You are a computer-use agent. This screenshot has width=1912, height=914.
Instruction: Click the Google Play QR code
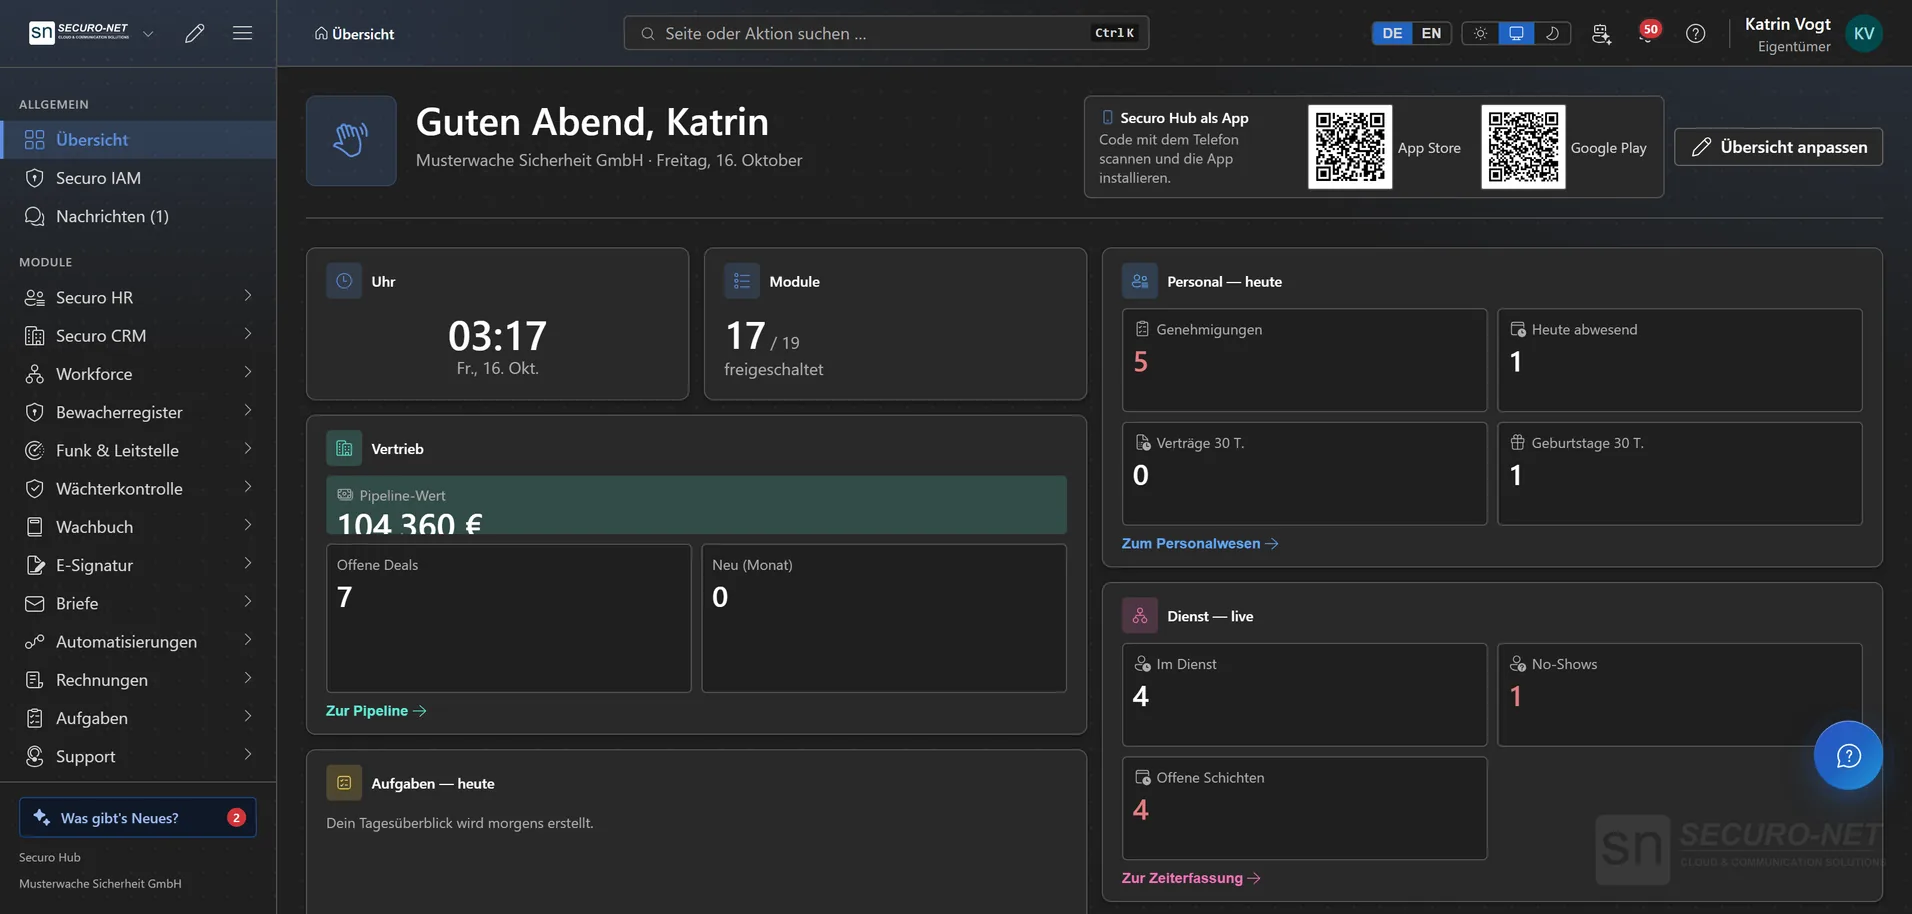pos(1523,147)
